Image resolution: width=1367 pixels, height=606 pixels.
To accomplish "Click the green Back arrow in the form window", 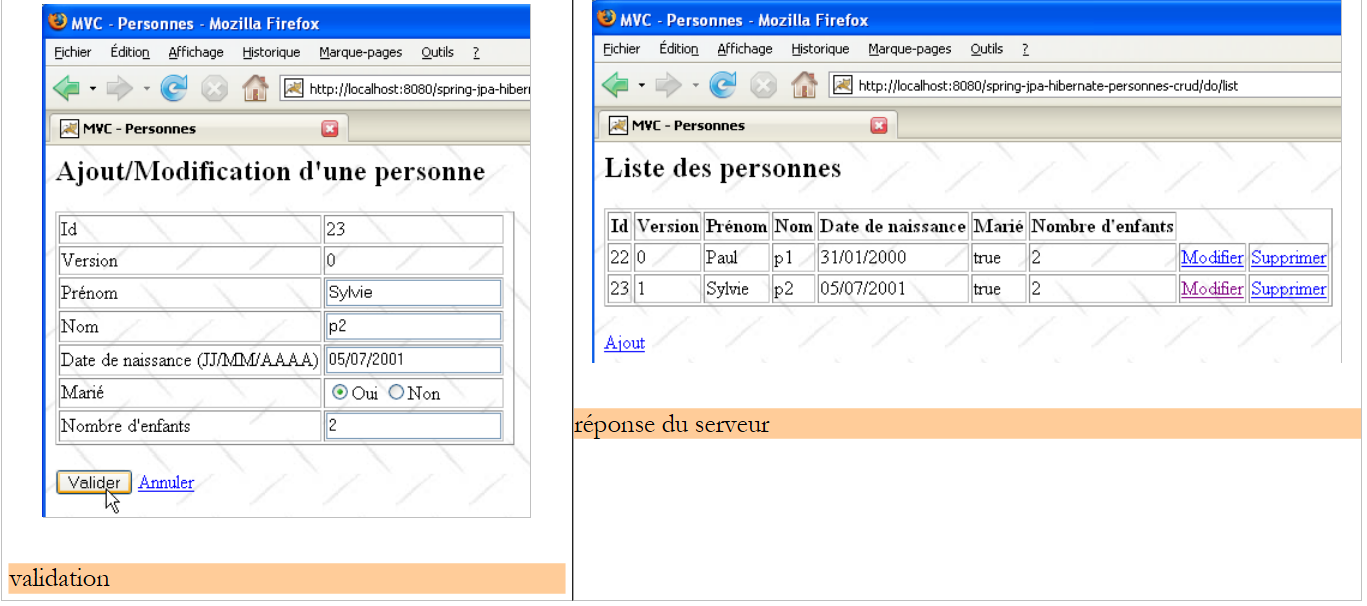I will tap(66, 89).
